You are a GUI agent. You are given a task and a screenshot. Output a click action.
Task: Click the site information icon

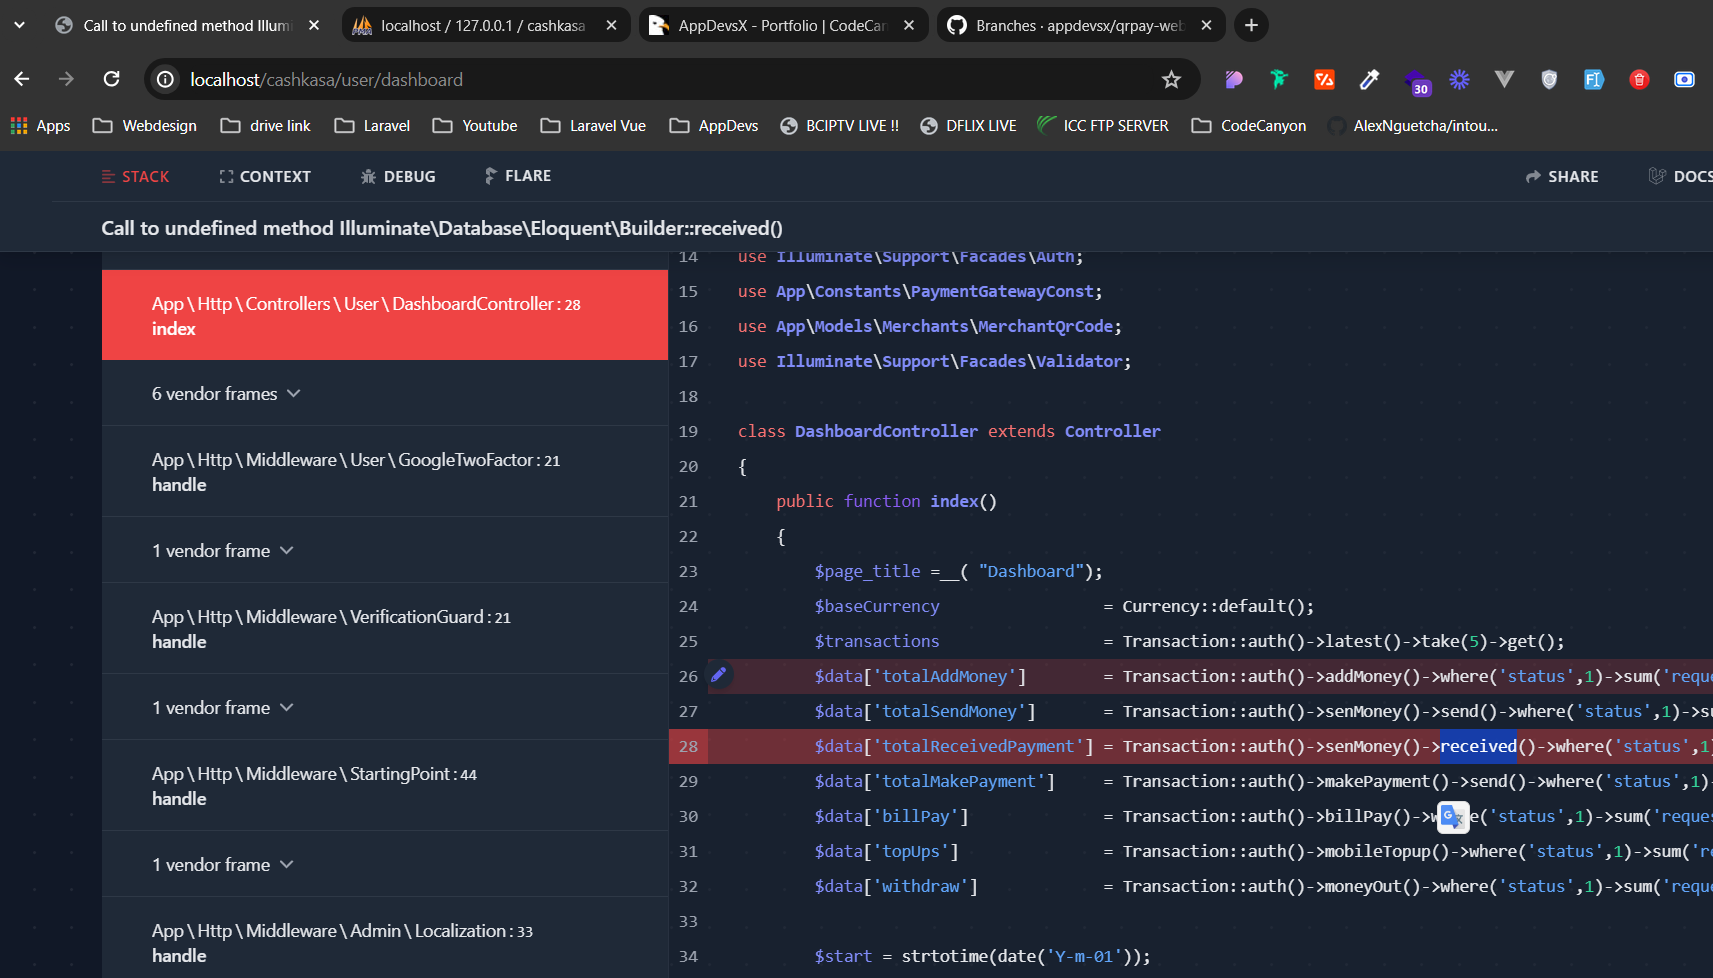(x=166, y=80)
